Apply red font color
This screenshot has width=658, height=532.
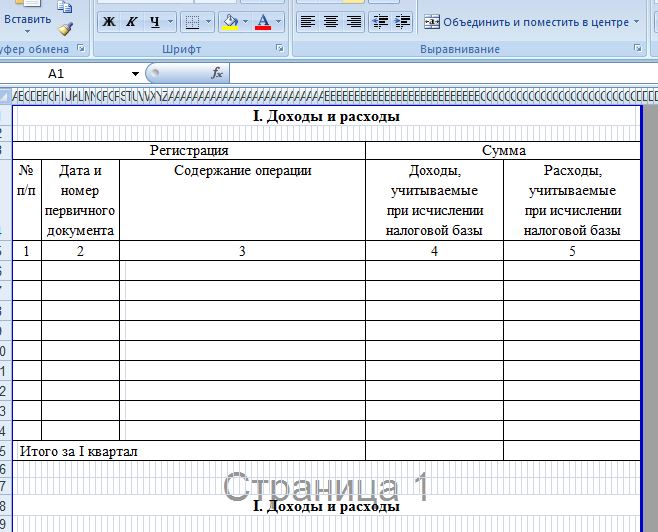coord(263,22)
